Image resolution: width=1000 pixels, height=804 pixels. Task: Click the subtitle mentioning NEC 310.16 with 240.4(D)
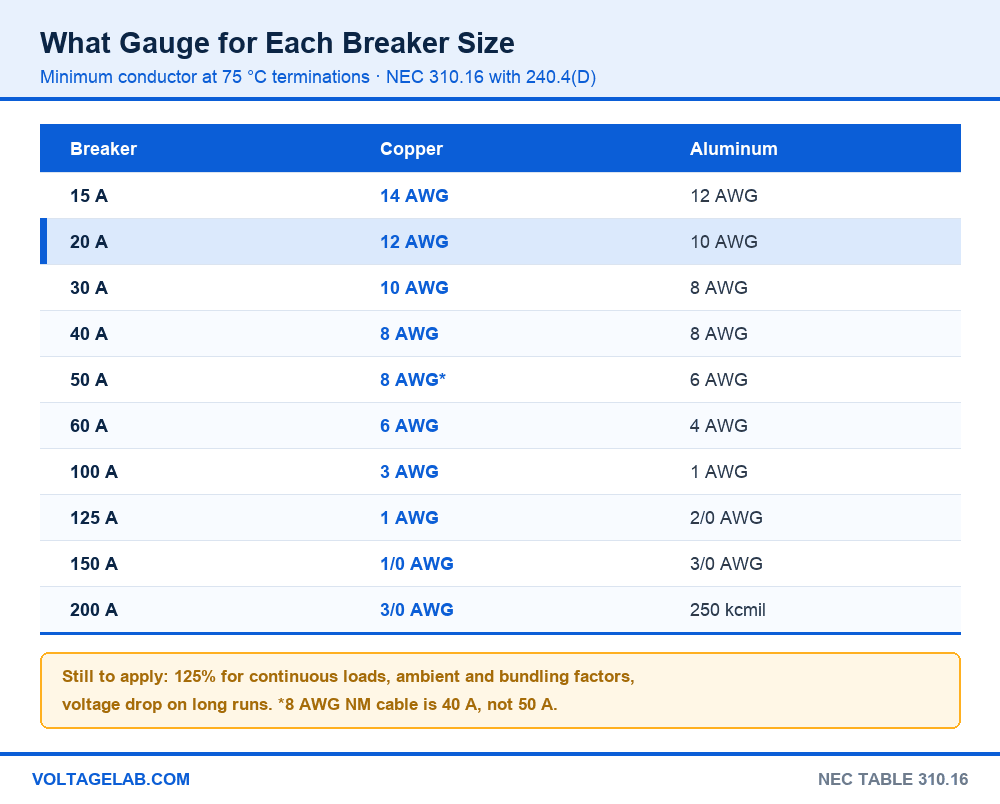[318, 77]
